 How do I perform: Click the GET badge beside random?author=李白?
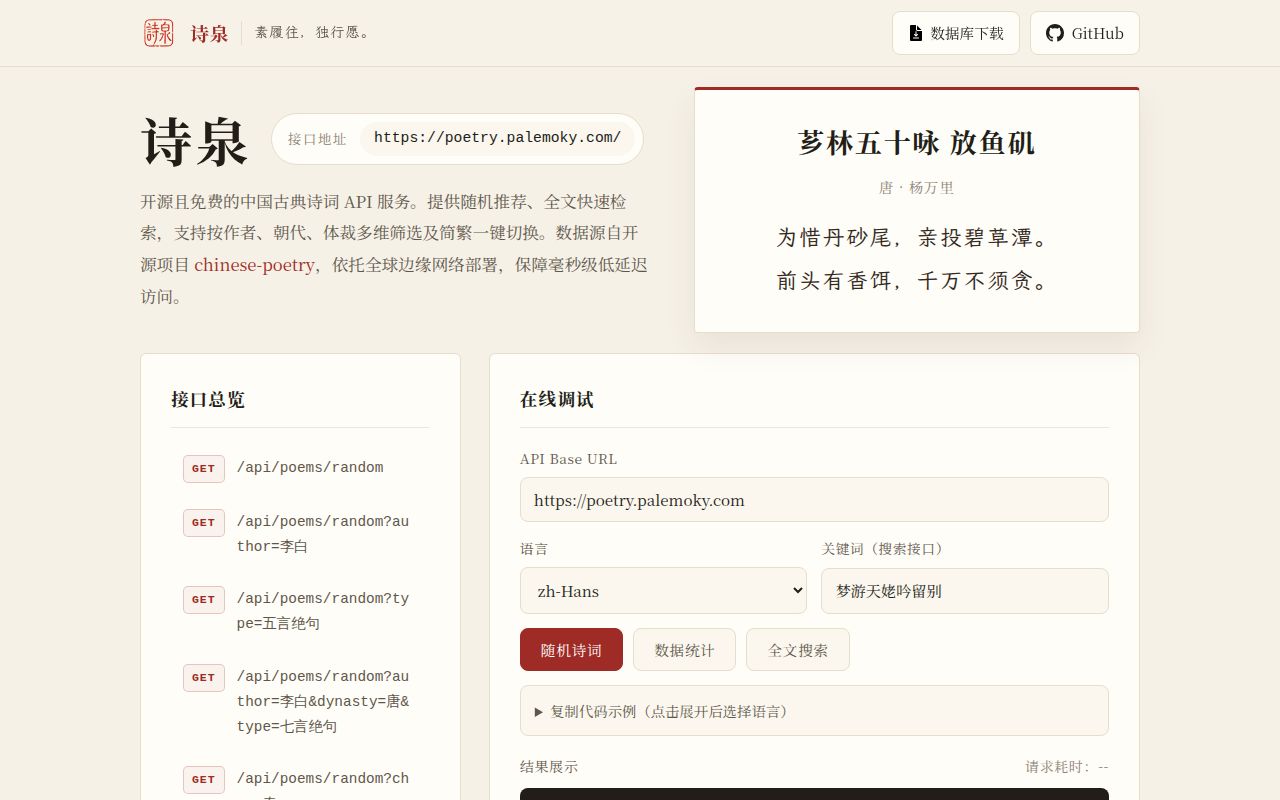coord(203,522)
